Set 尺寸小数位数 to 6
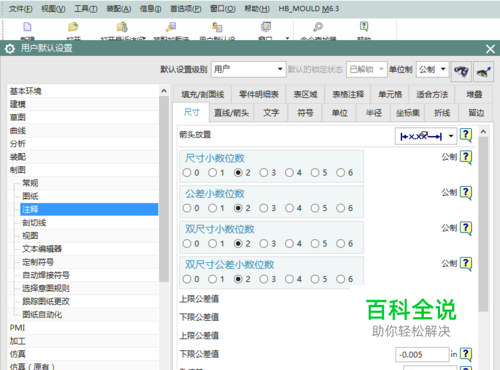The width and height of the screenshot is (500, 370). [341, 173]
